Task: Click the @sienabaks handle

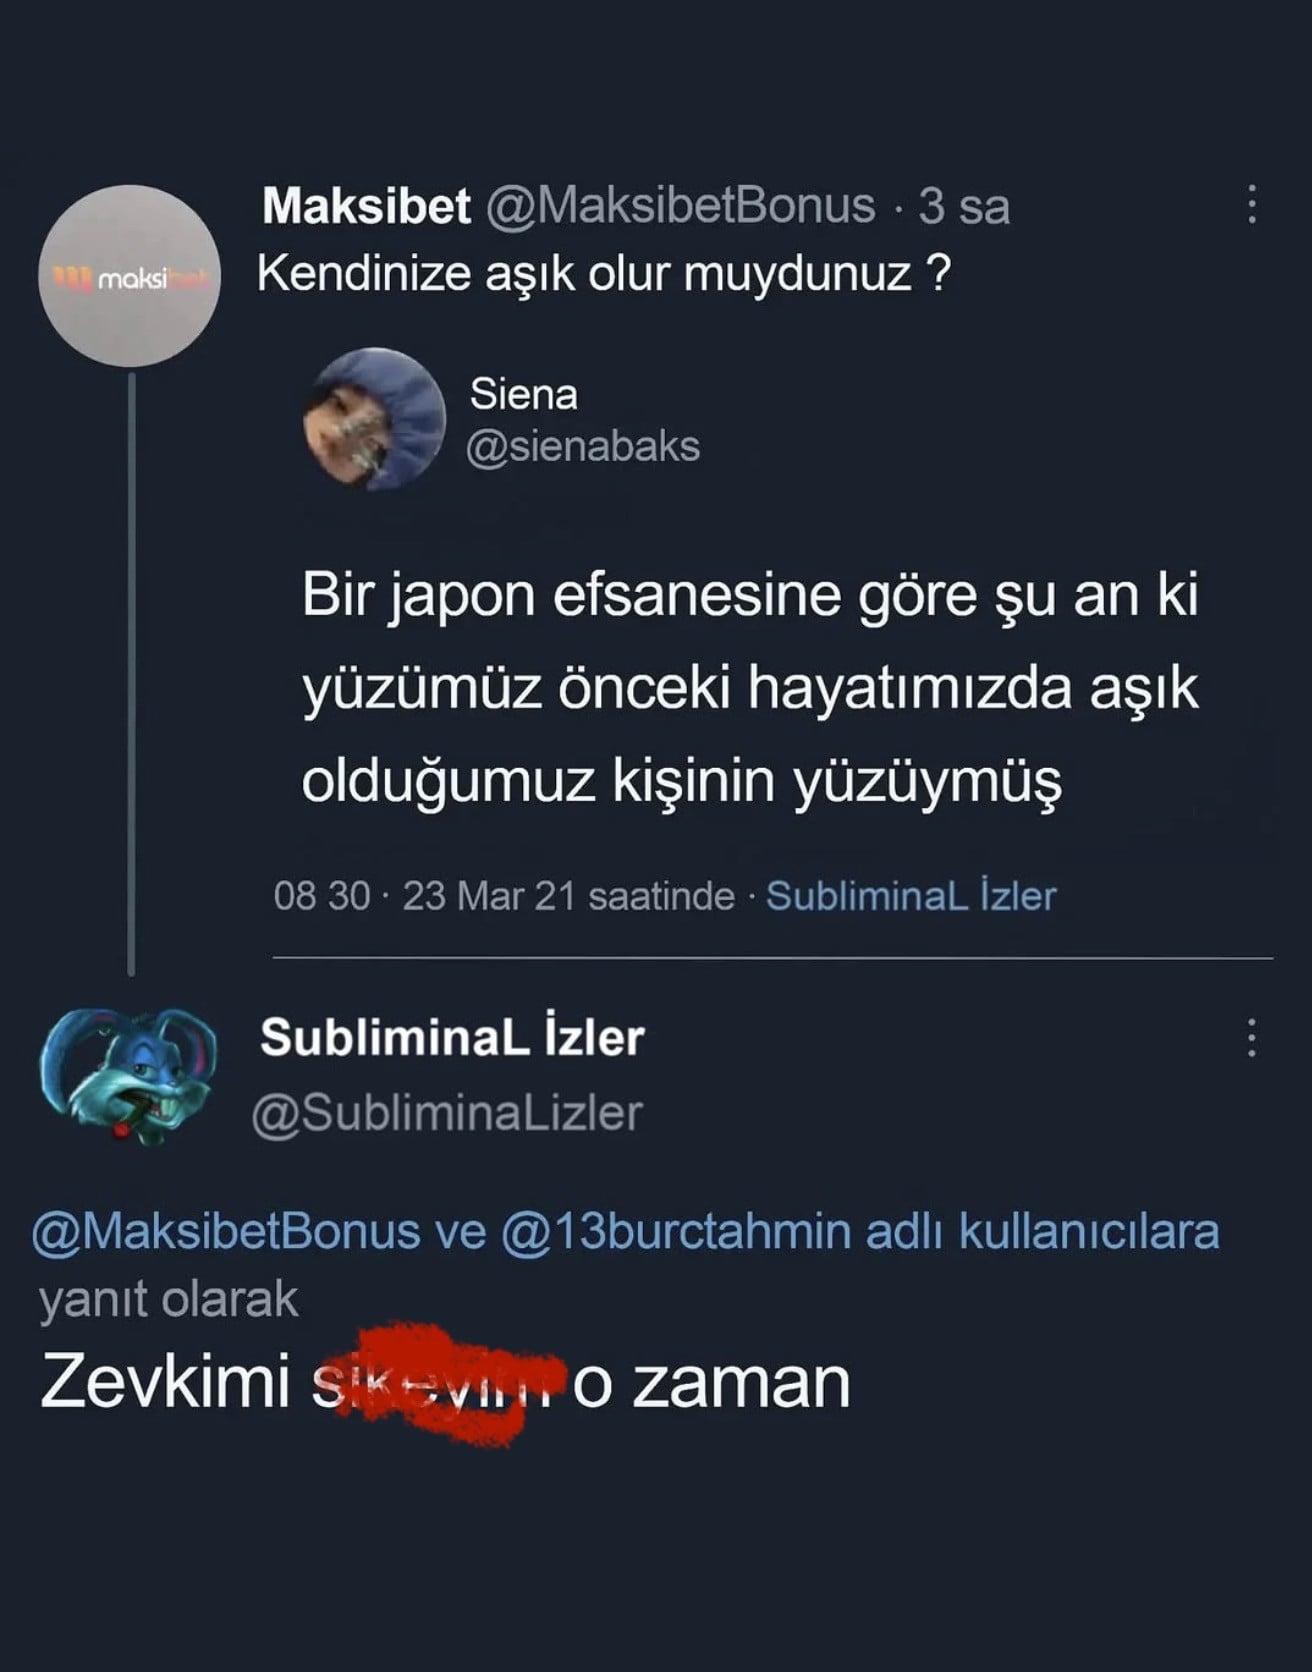Action: point(583,446)
